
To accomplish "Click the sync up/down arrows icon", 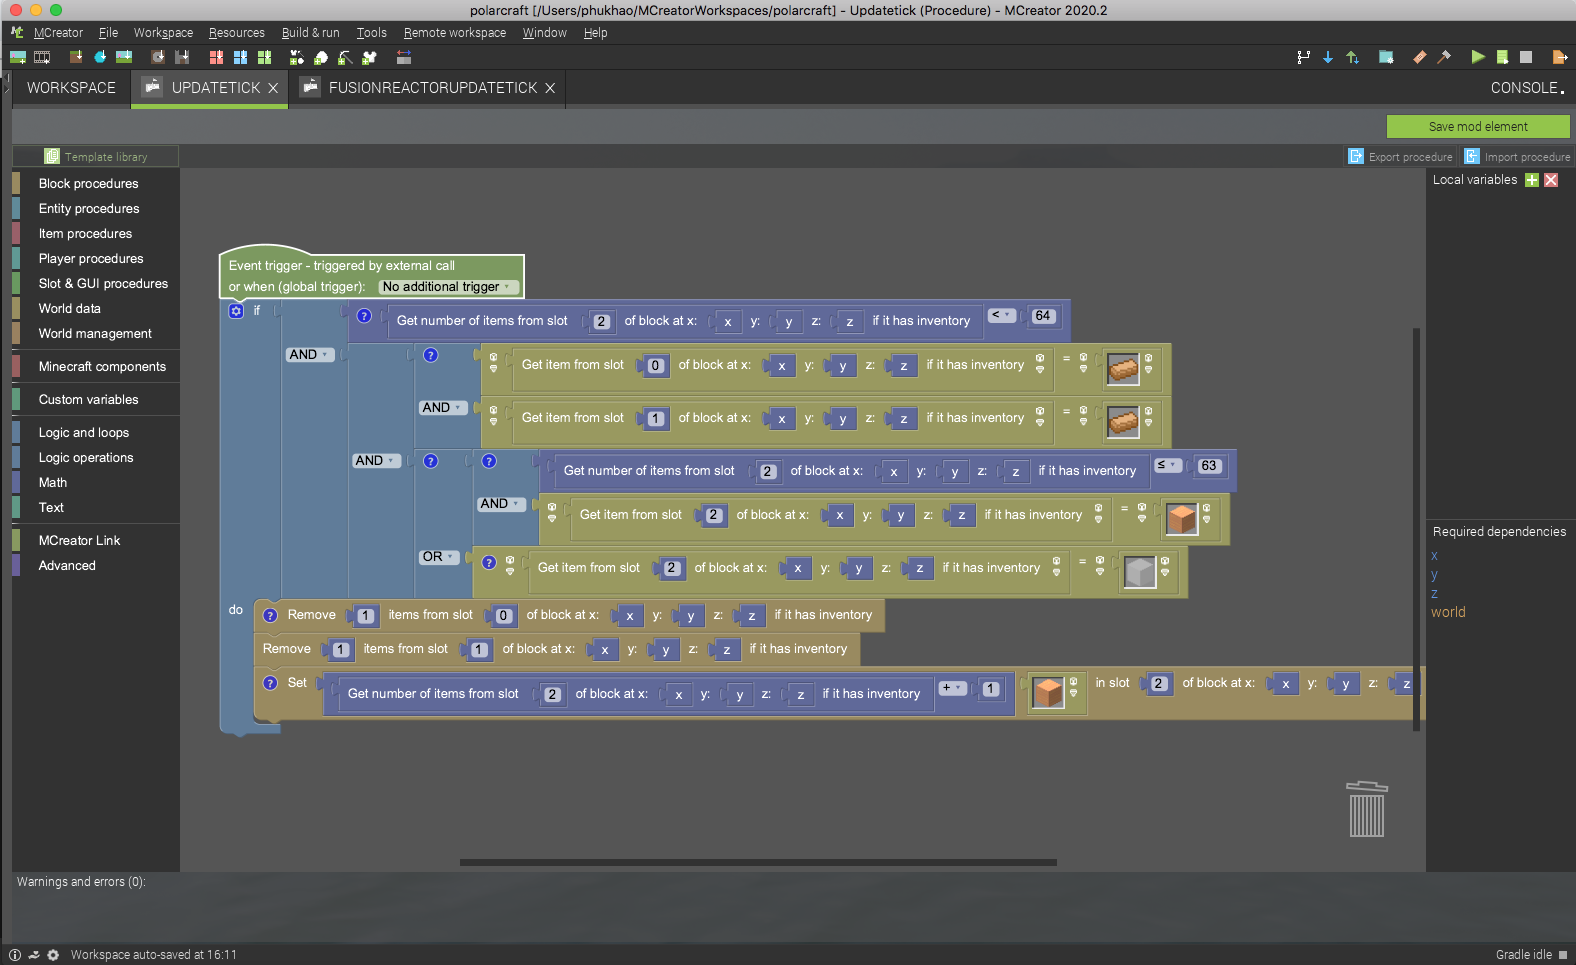I will [1352, 57].
